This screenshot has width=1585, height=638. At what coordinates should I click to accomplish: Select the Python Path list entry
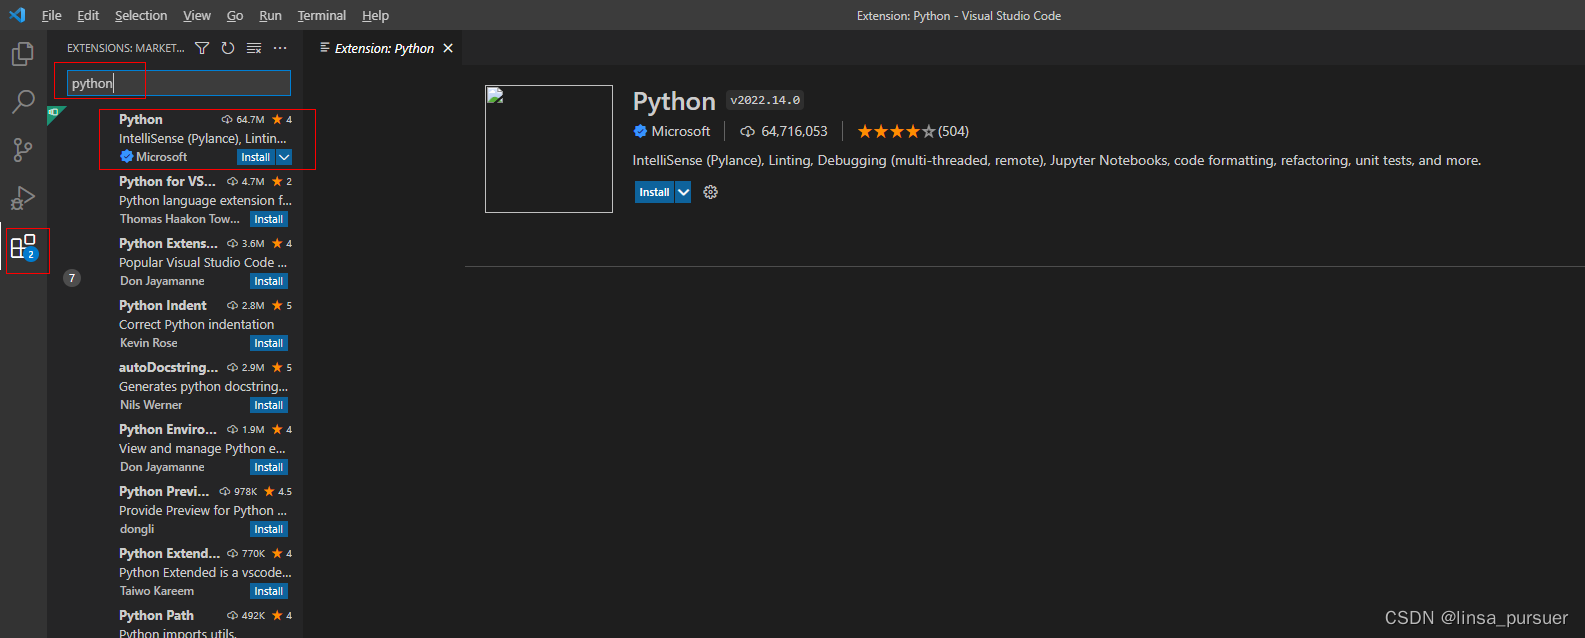point(175,622)
